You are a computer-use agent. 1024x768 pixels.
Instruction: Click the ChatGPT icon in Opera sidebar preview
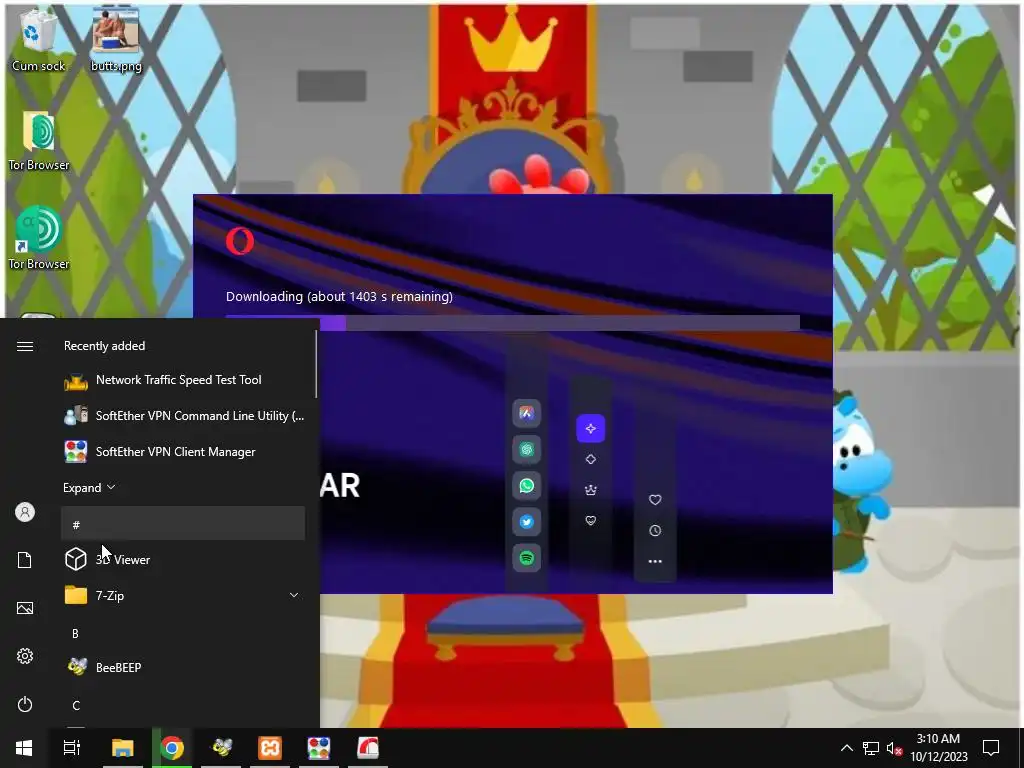526,449
